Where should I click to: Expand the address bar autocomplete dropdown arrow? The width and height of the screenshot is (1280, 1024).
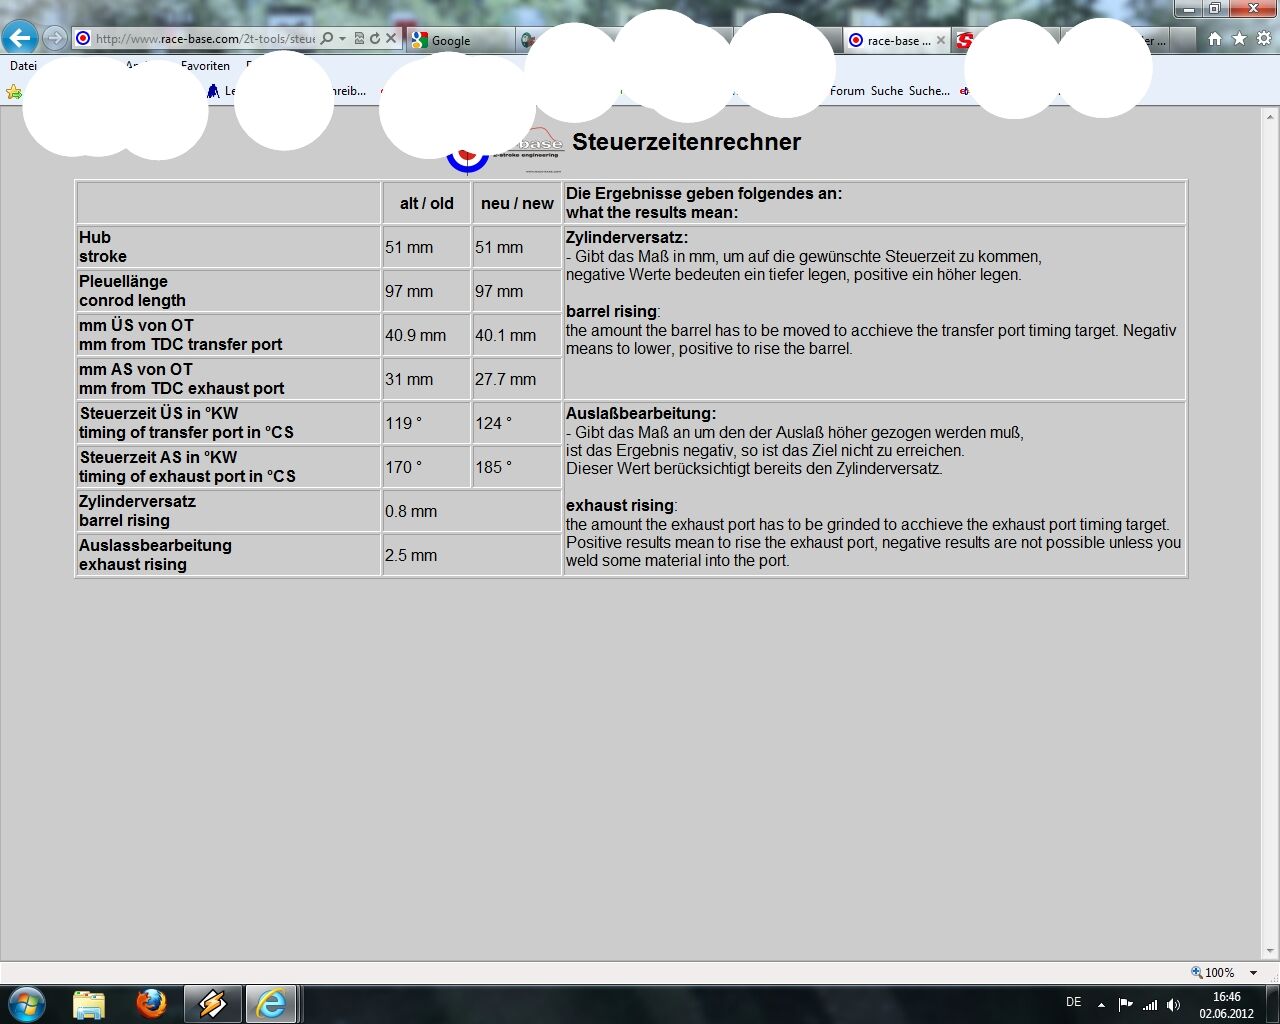342,39
